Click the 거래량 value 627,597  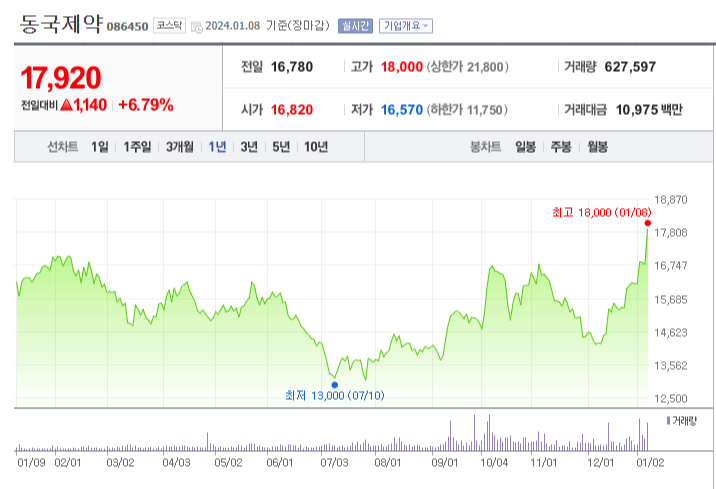(630, 67)
